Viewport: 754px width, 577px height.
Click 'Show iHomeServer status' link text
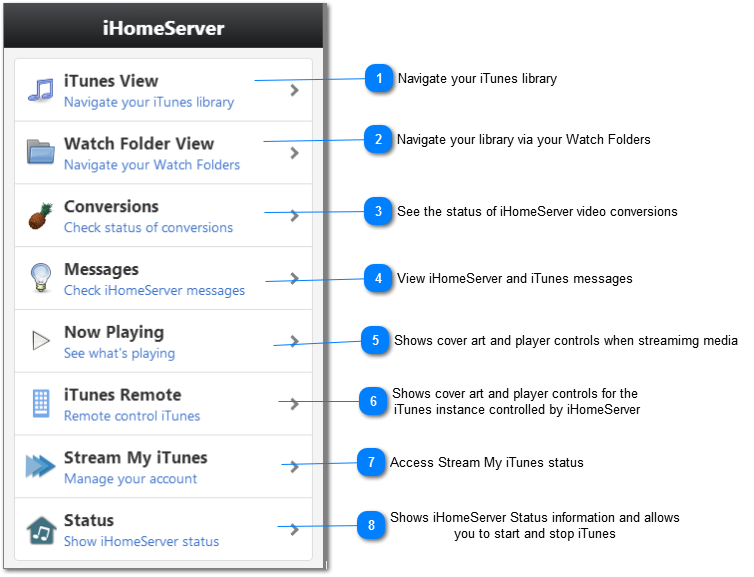point(141,542)
